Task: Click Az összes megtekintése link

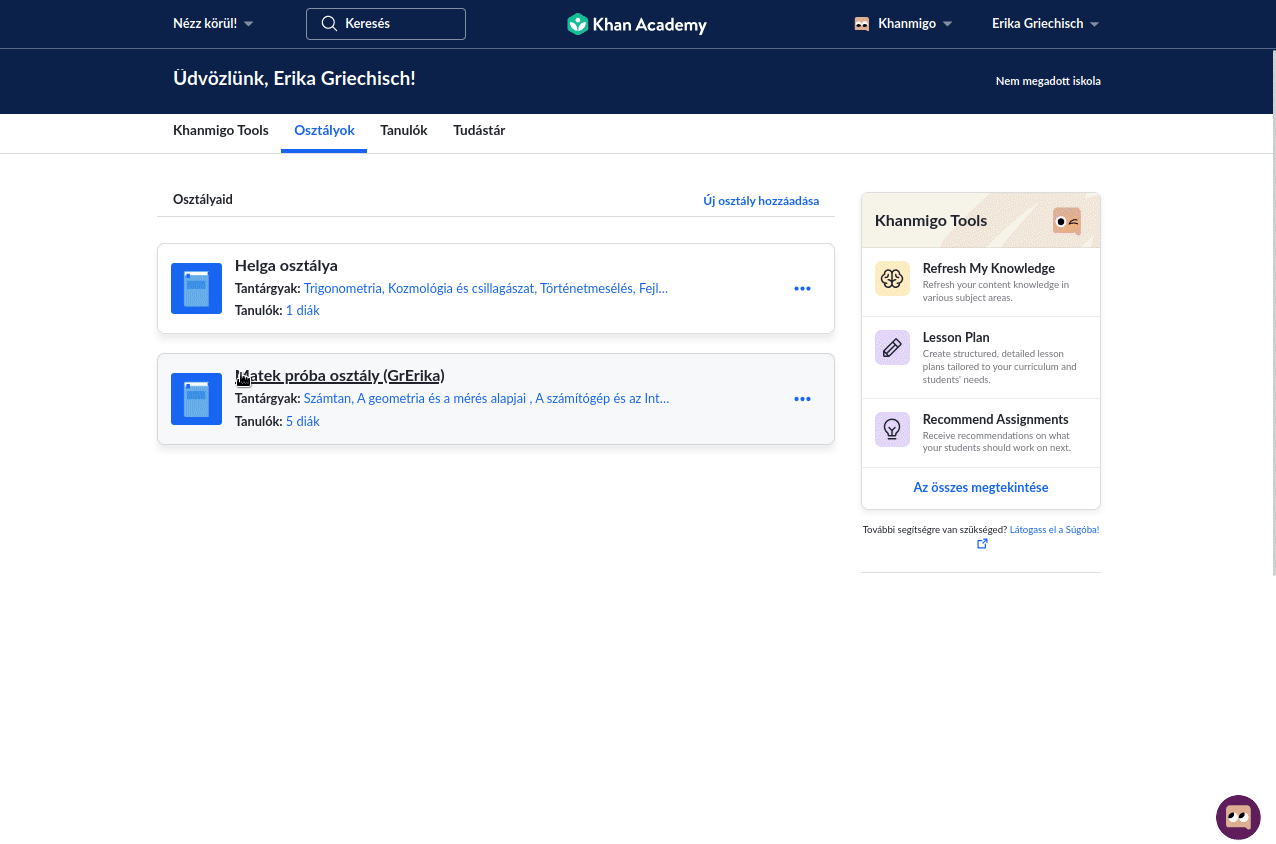Action: click(981, 488)
